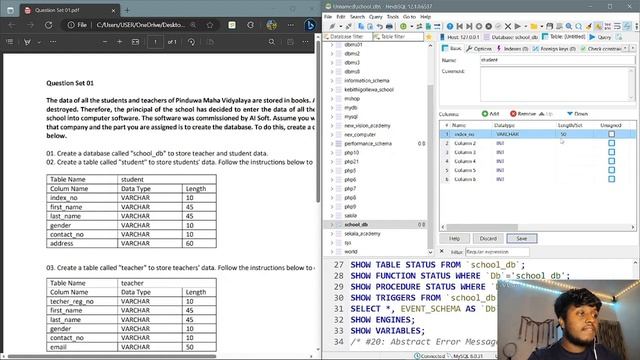Click the Save button below columns list

point(522,238)
